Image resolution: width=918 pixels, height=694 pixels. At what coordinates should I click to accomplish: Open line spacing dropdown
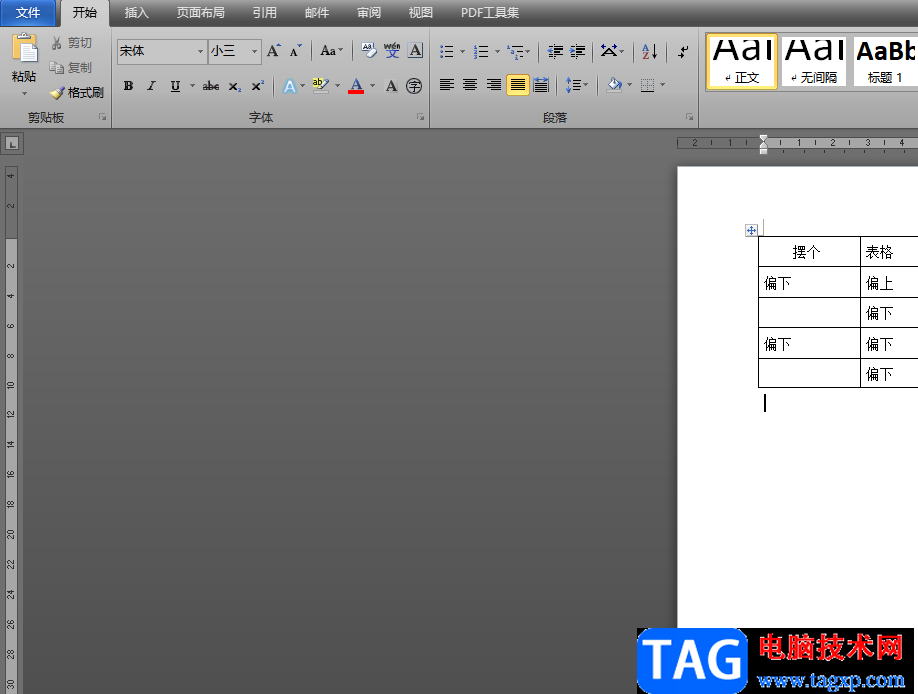point(577,86)
